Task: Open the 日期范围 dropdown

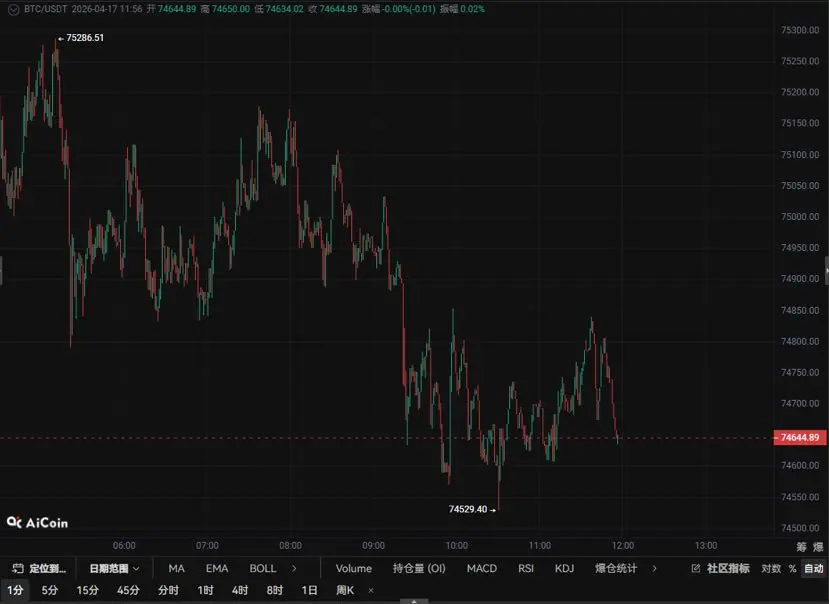Action: click(x=114, y=569)
